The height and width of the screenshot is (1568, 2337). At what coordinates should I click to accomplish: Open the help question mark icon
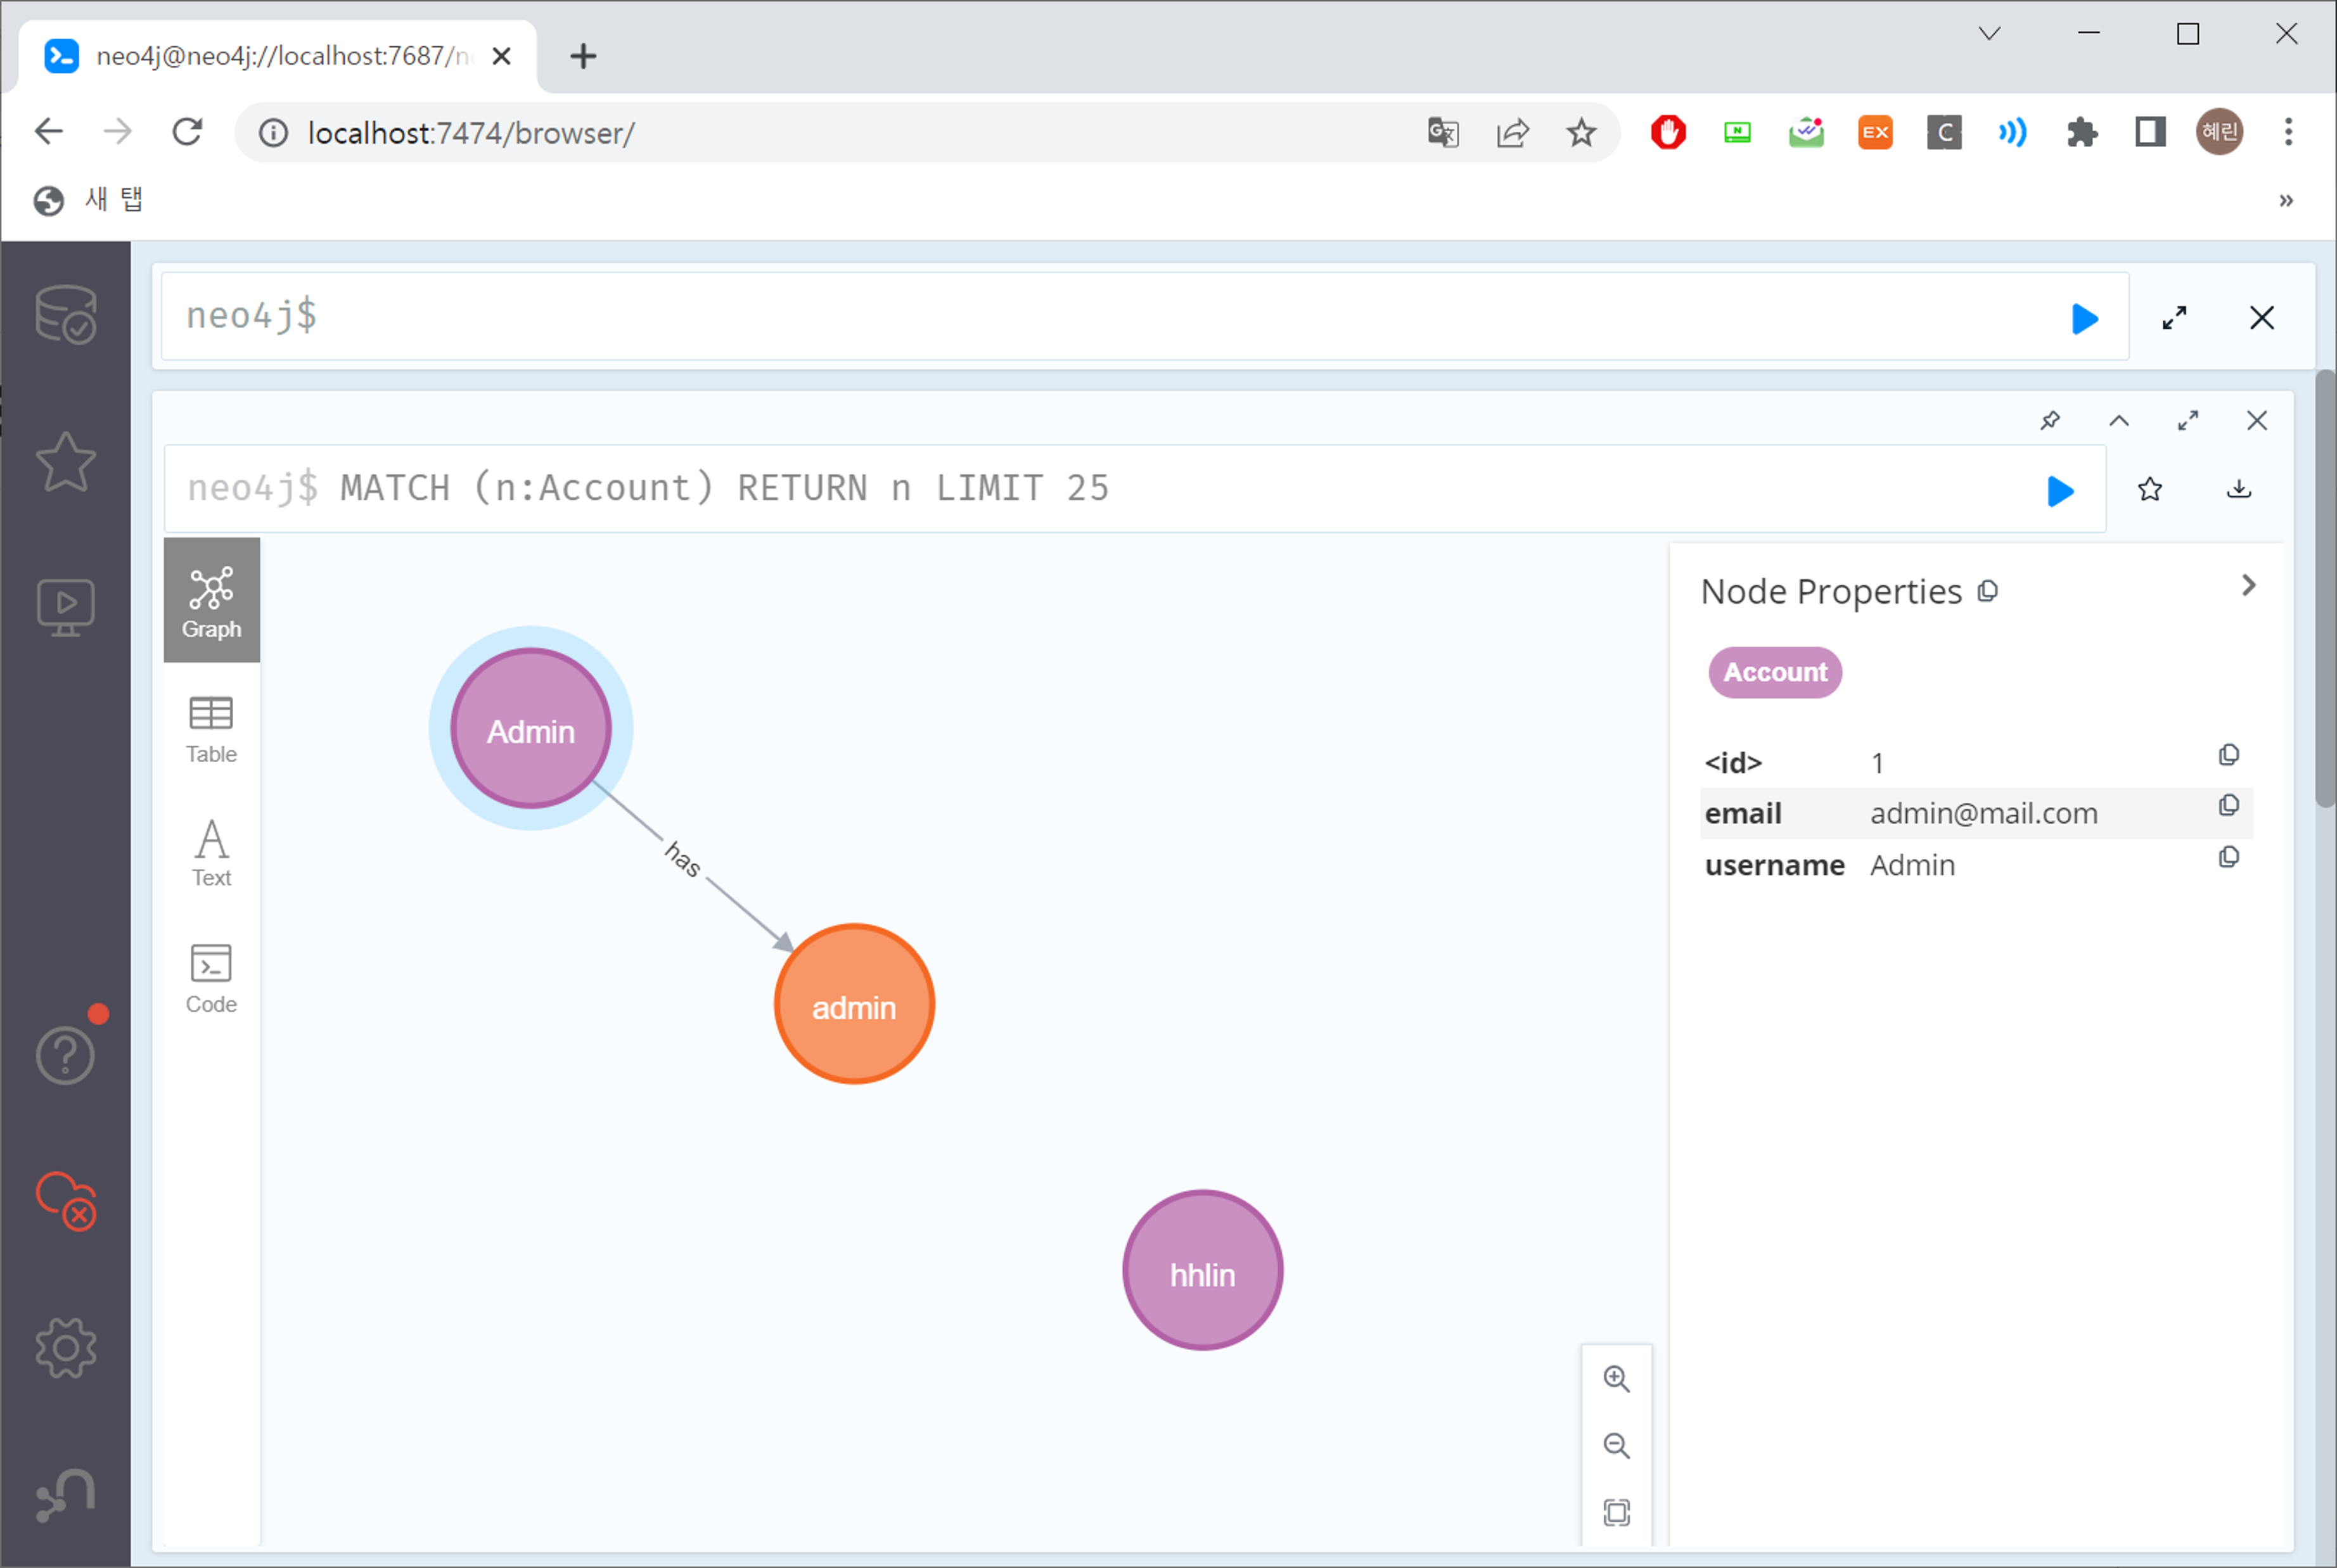click(65, 1055)
